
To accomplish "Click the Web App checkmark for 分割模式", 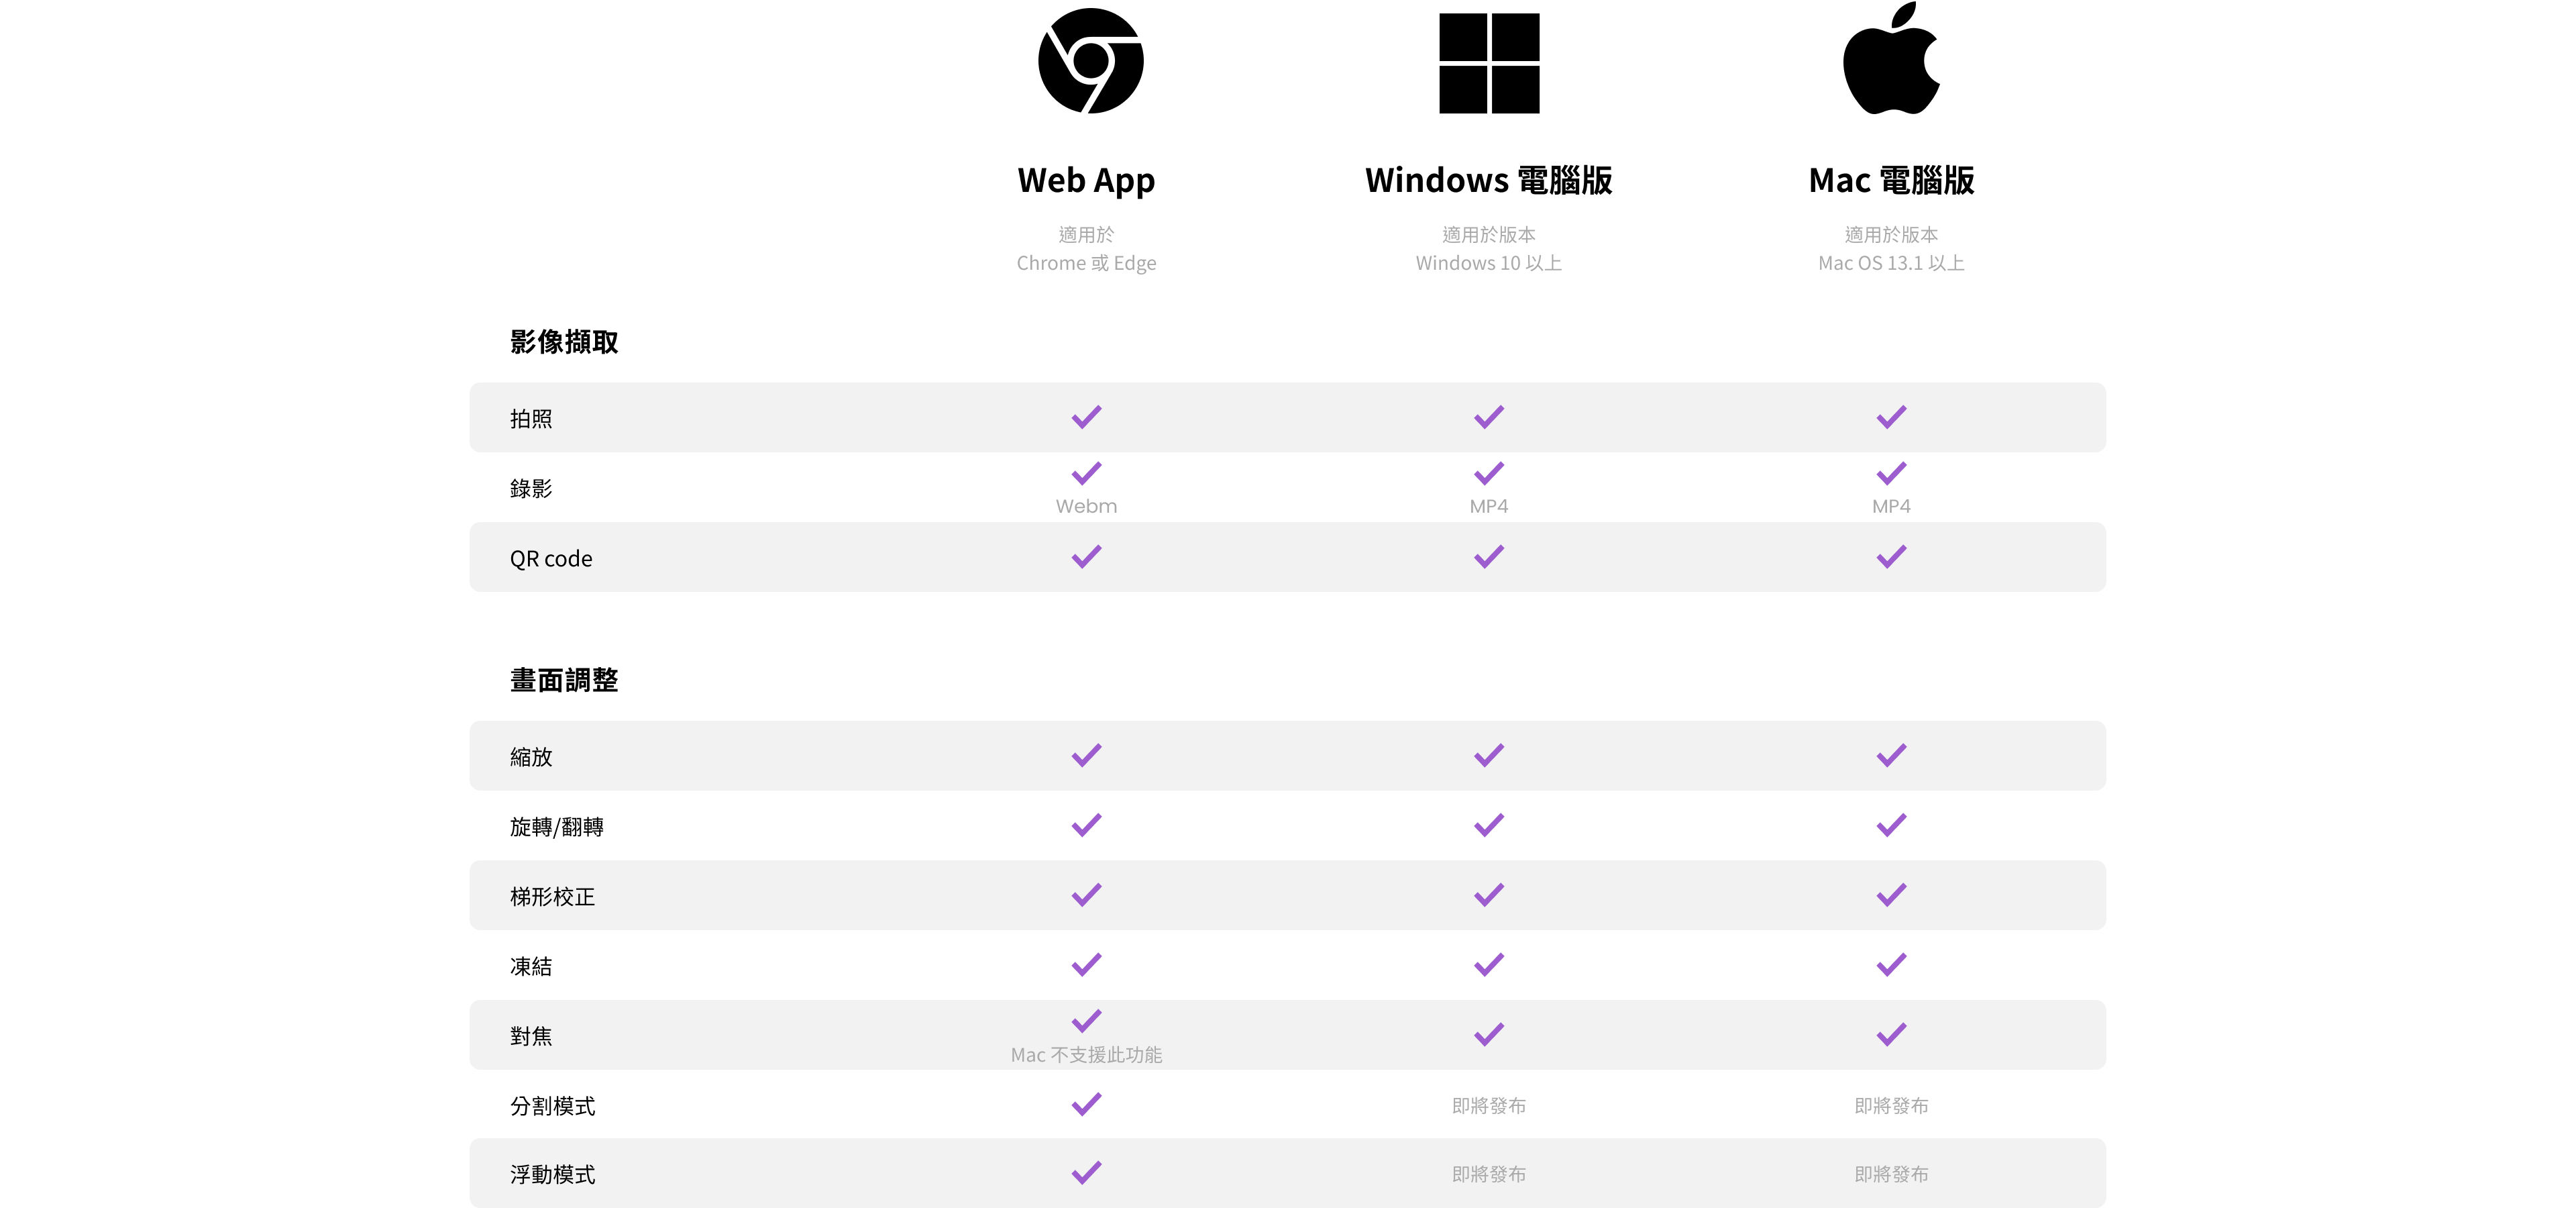I will click(1087, 1104).
